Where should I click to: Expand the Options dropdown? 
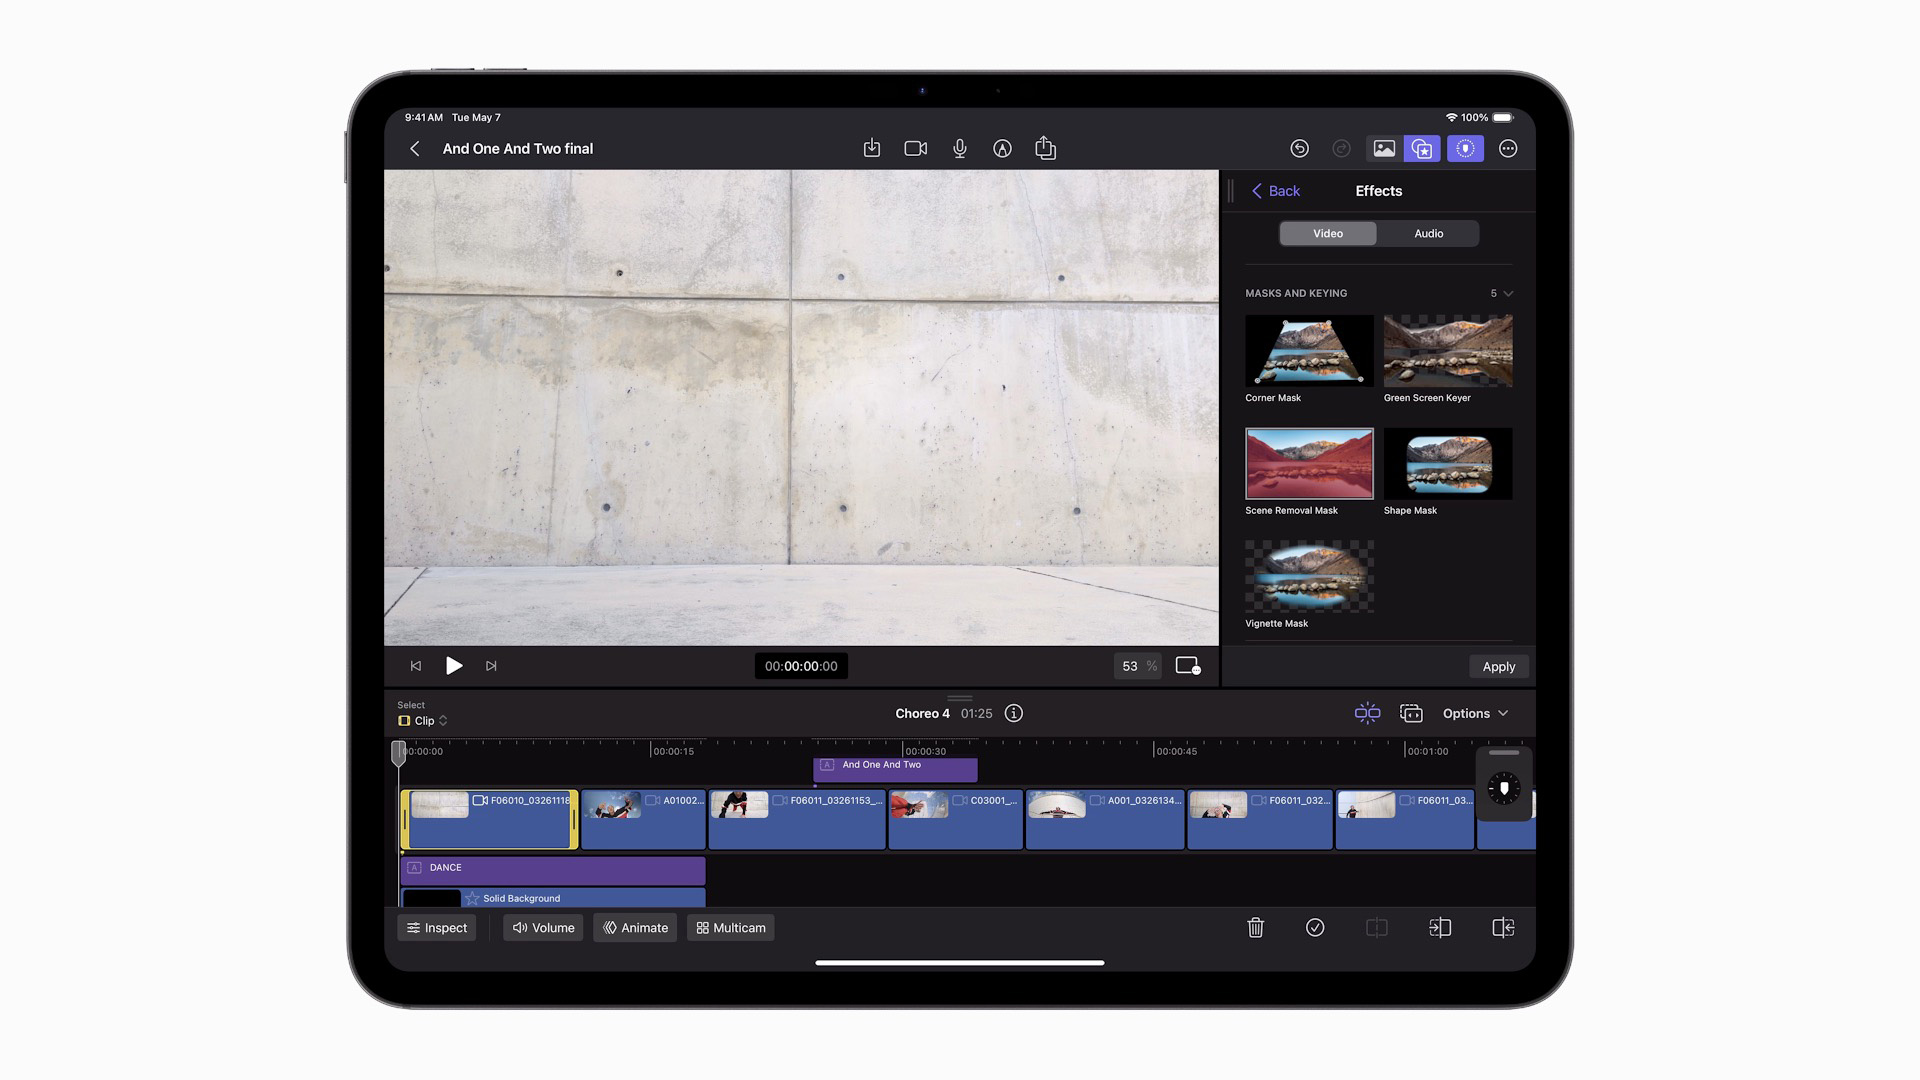click(1475, 713)
